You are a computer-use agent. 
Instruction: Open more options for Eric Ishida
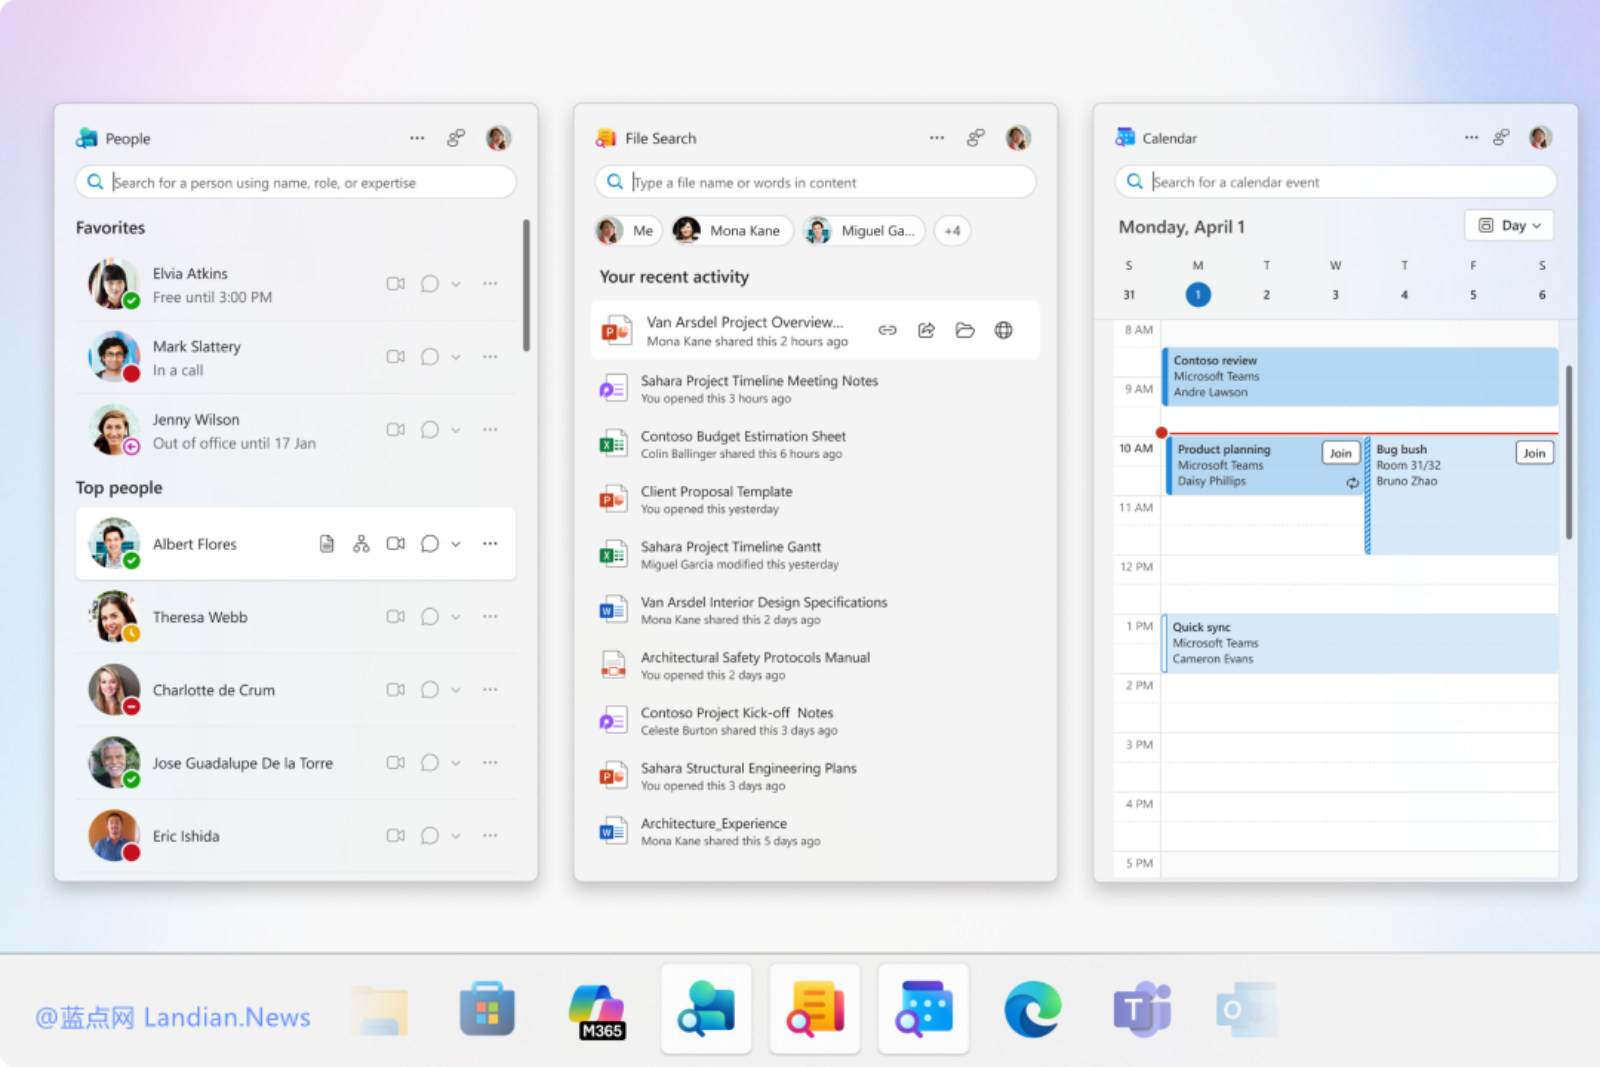(x=490, y=836)
